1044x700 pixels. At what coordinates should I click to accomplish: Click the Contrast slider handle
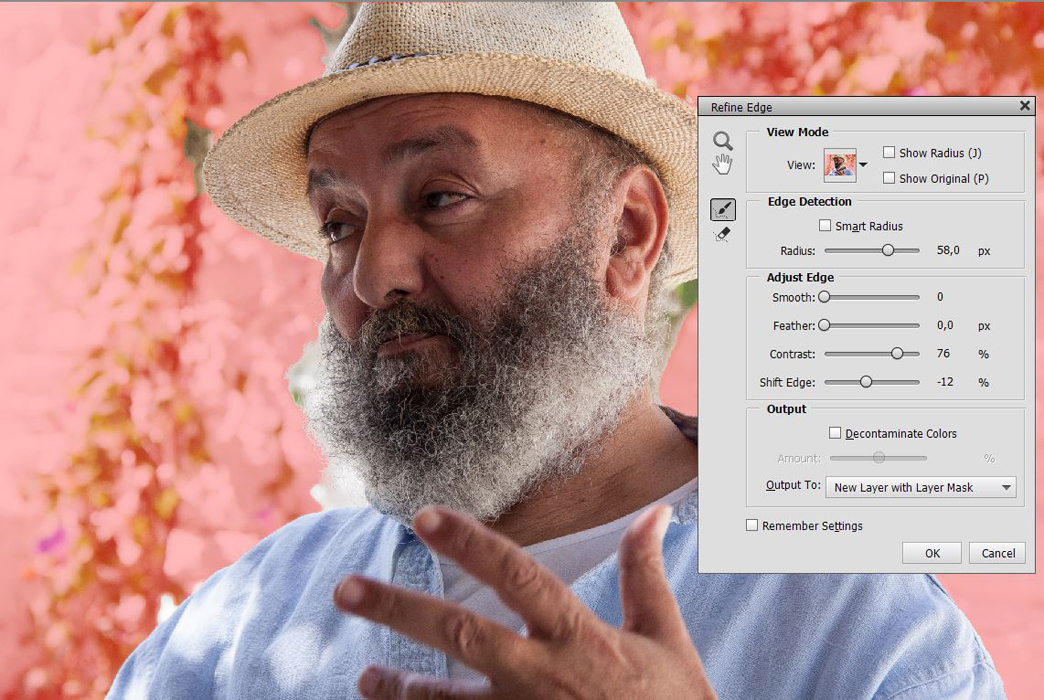point(898,354)
